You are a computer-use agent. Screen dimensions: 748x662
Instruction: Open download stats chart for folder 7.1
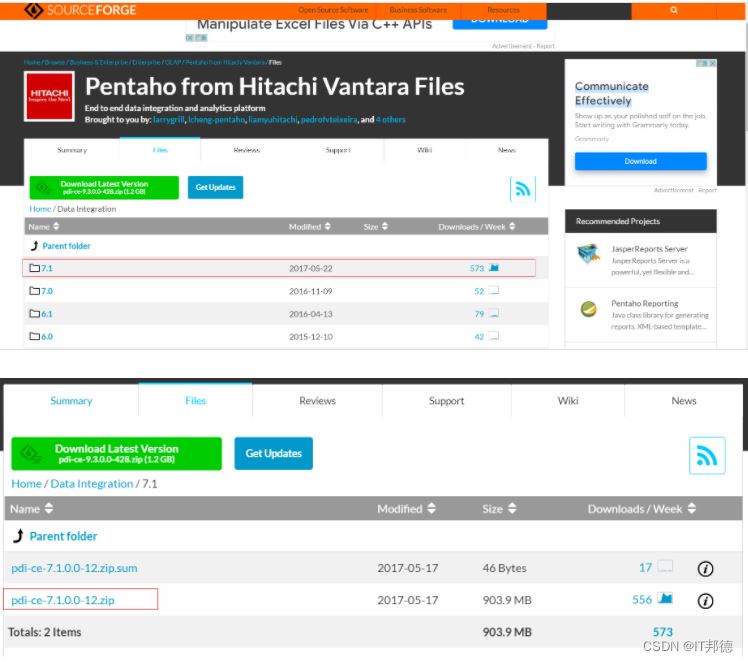[493, 268]
